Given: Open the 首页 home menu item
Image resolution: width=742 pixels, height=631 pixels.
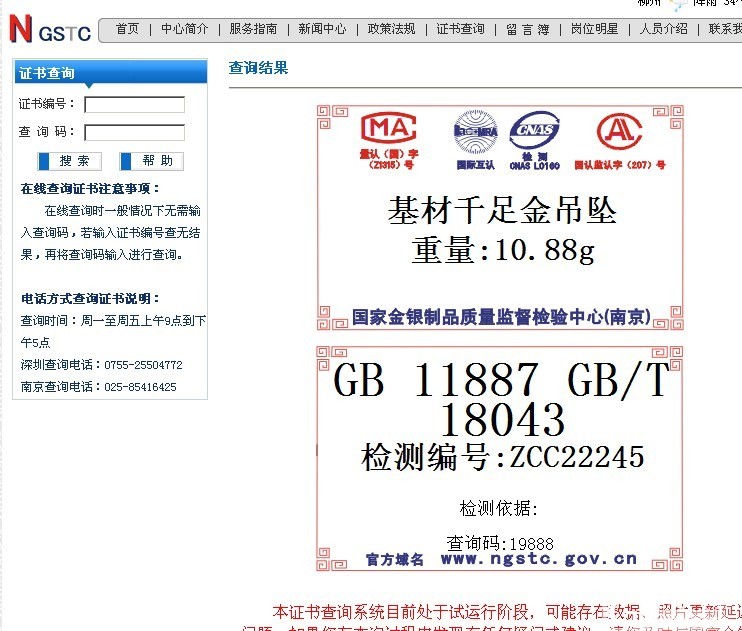Looking at the screenshot, I should click(127, 29).
